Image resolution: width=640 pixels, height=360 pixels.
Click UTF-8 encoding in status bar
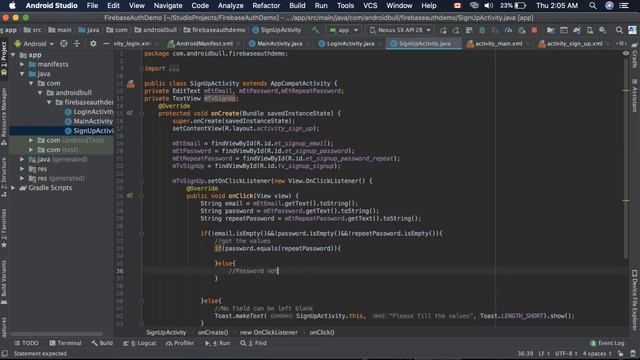pyautogui.click(x=565, y=353)
